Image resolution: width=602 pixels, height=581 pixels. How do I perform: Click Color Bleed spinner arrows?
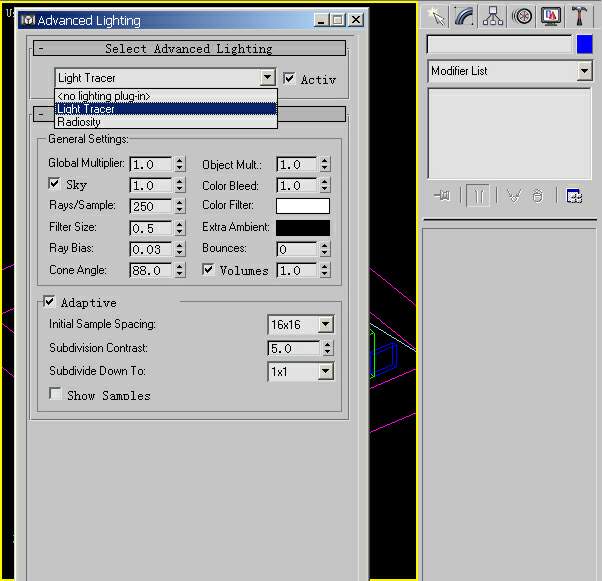click(x=325, y=185)
